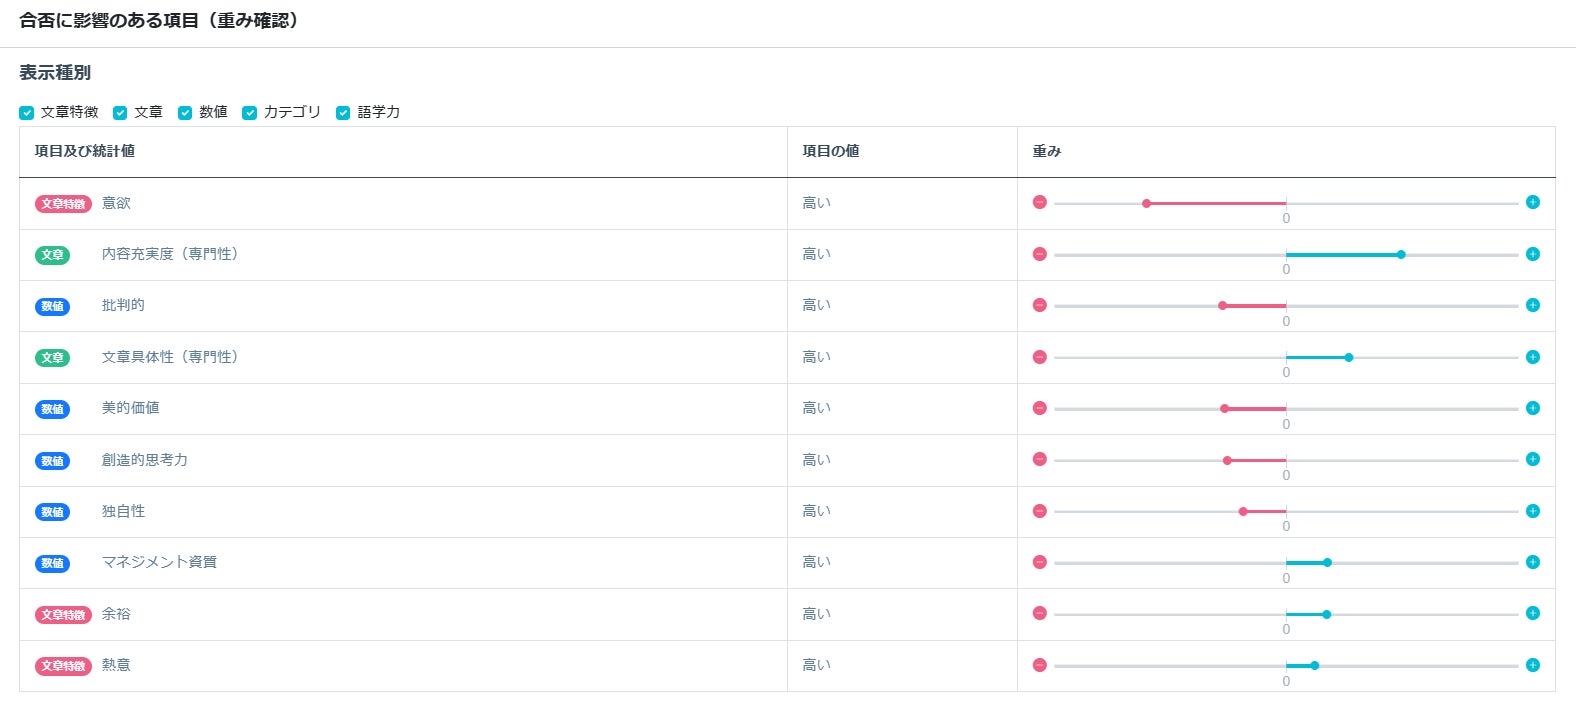The height and width of the screenshot is (701, 1576).
Task: Select the 文章特徴 tag on 余裕 row
Action: (63, 615)
